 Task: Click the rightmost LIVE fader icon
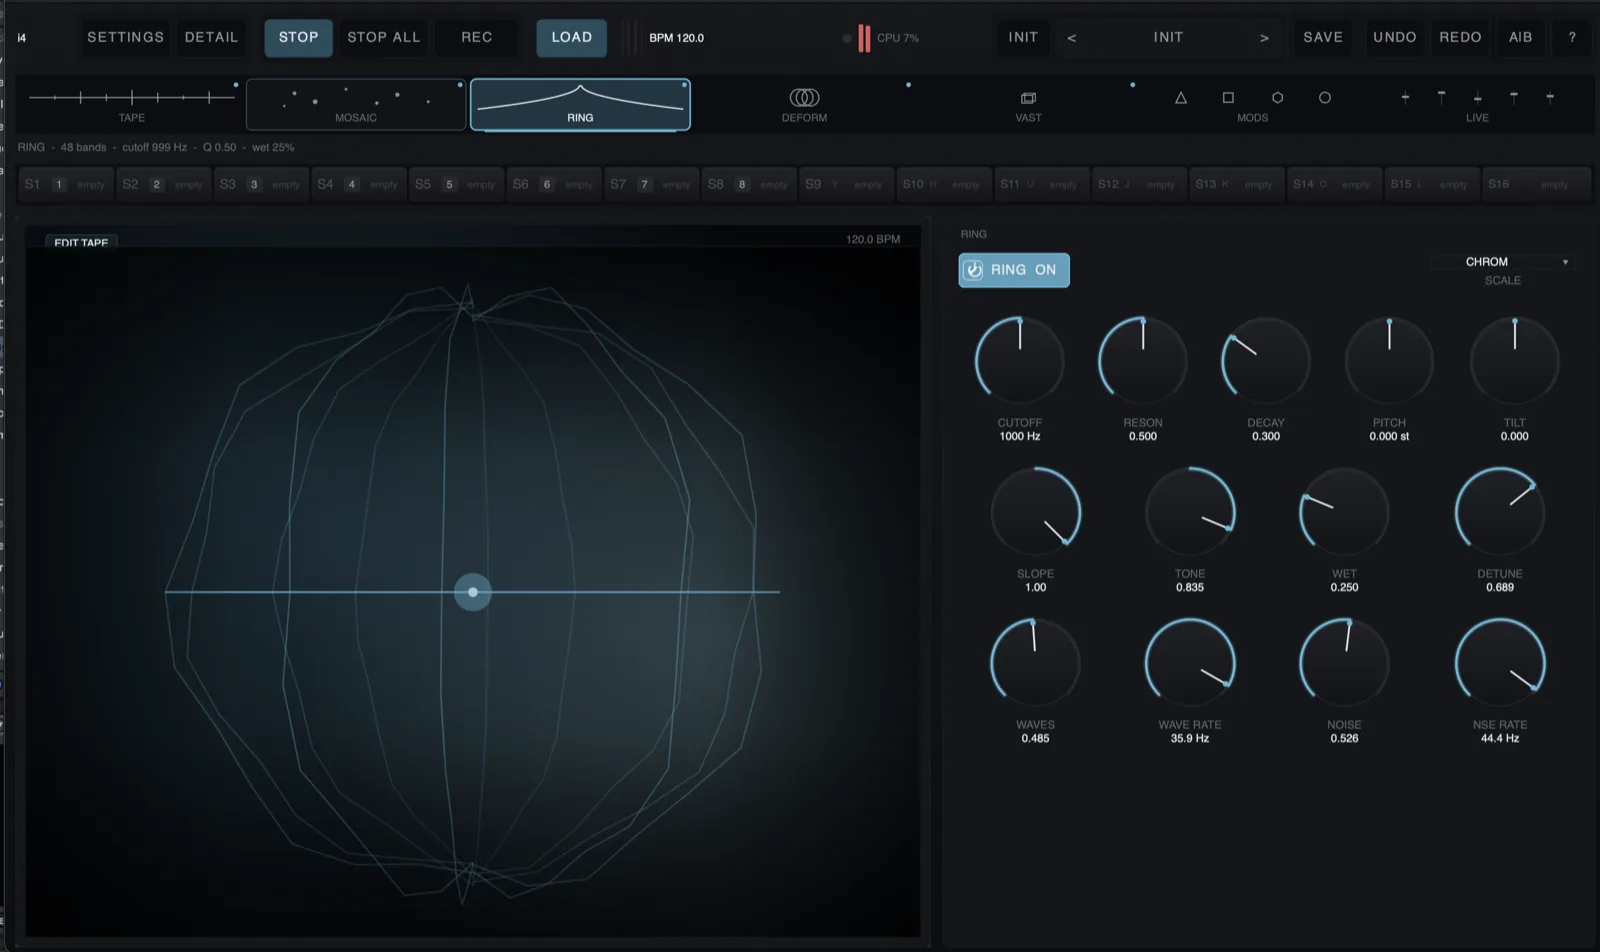click(x=1550, y=97)
